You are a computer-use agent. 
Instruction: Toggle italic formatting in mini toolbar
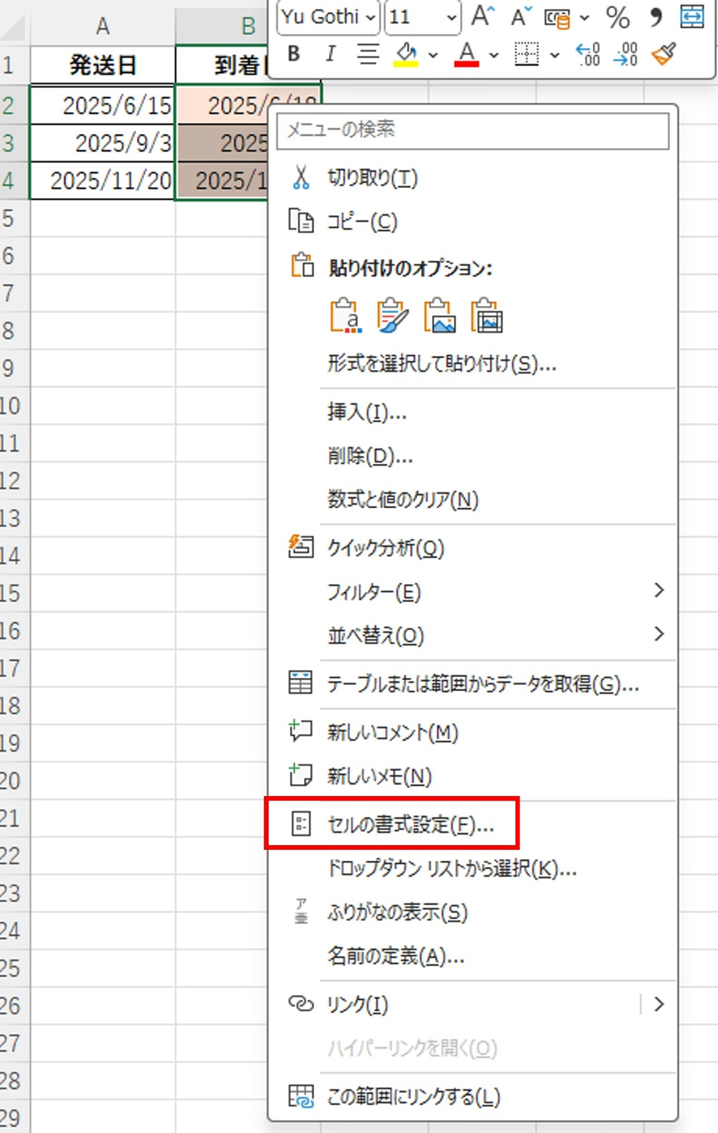(330, 54)
